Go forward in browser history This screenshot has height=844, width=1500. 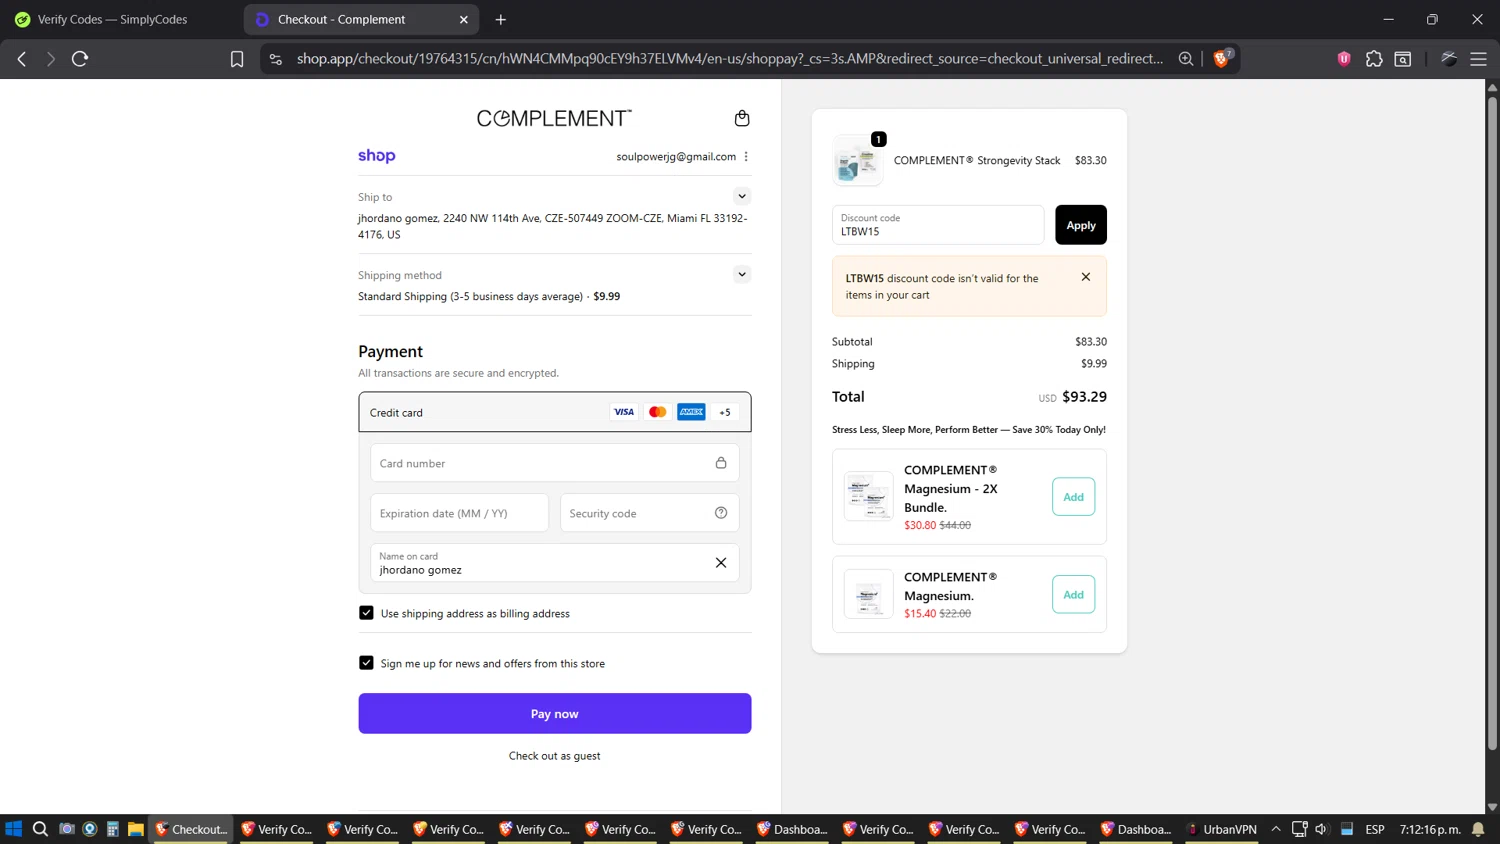click(50, 59)
